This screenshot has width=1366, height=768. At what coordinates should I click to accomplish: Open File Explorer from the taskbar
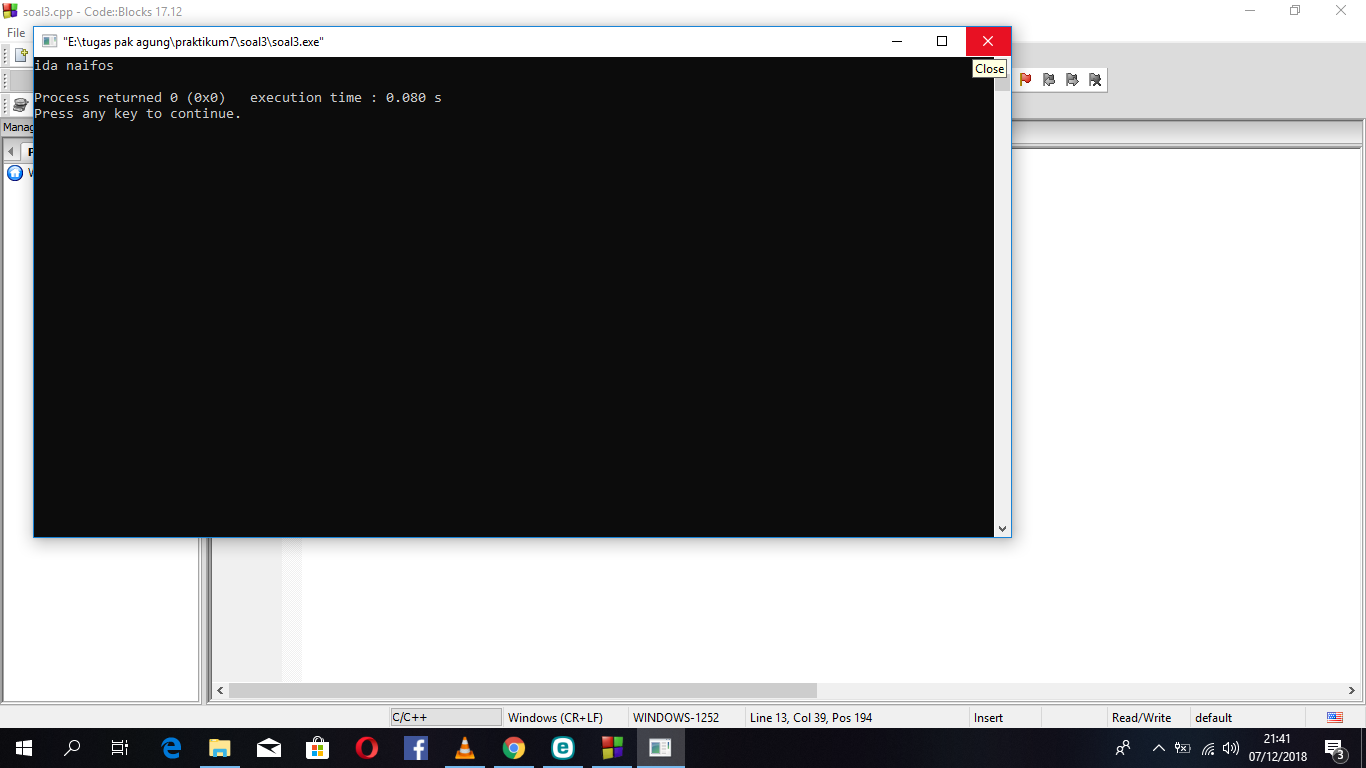(220, 748)
